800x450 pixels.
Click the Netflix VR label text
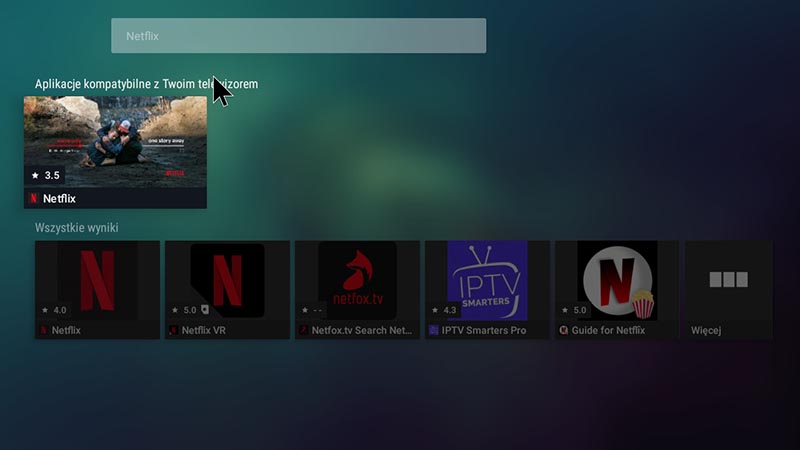click(x=204, y=331)
